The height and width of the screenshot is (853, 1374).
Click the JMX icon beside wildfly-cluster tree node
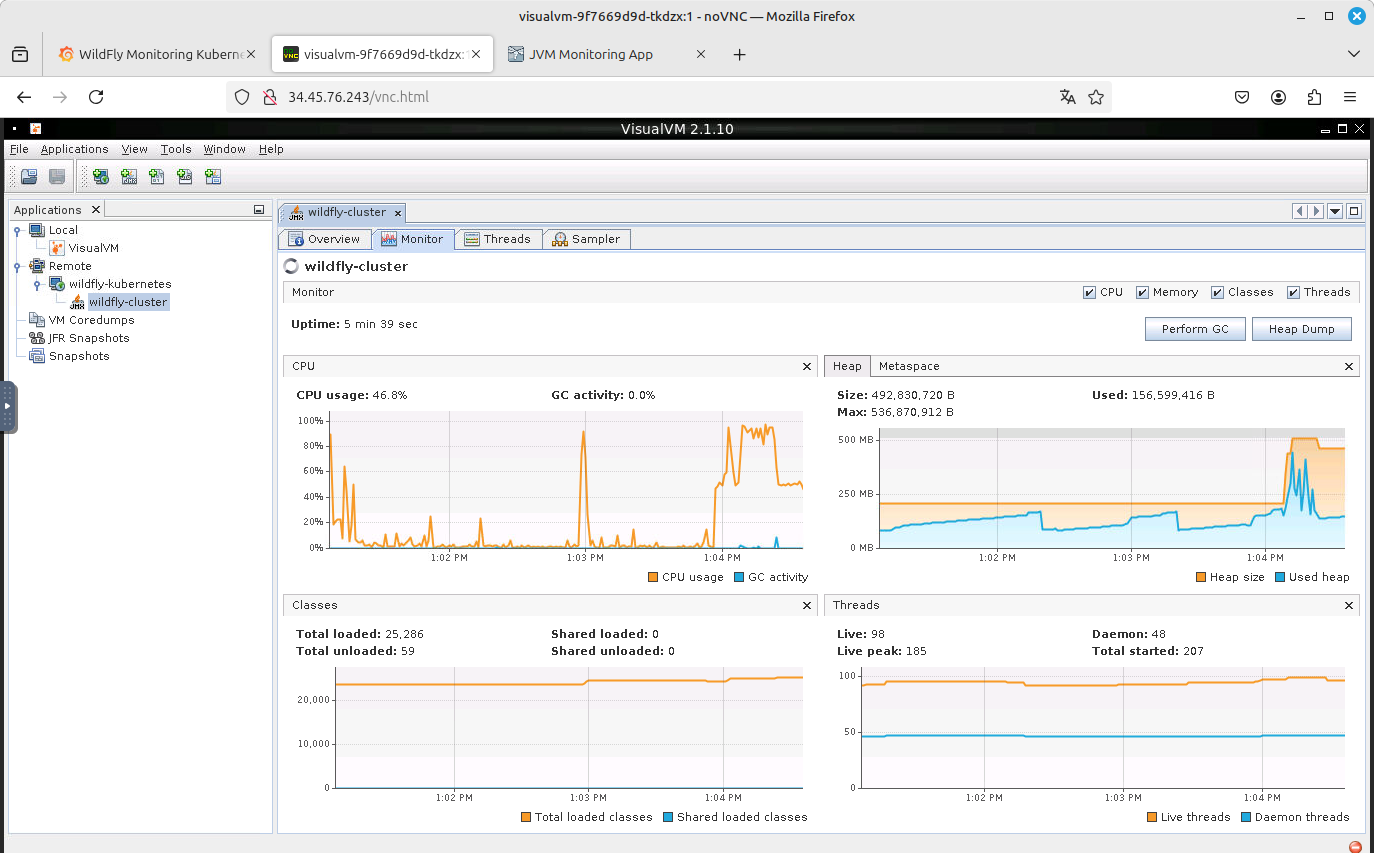pos(77,302)
